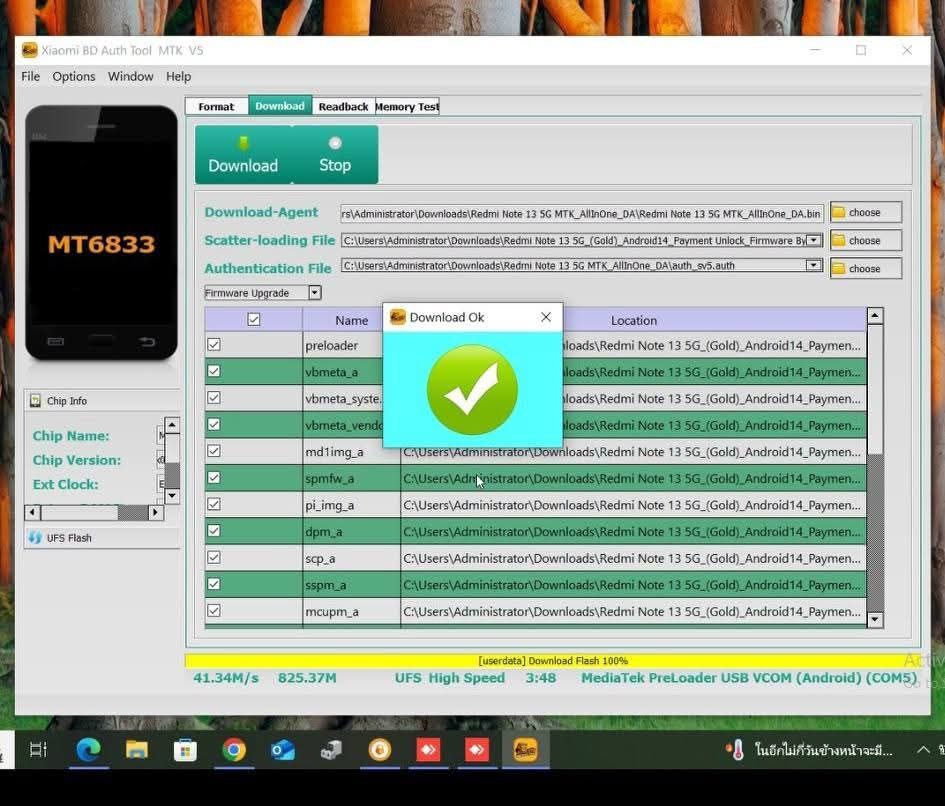Viewport: 945px width, 806px height.
Task: Toggle the scp_a checkbox
Action: click(x=214, y=558)
